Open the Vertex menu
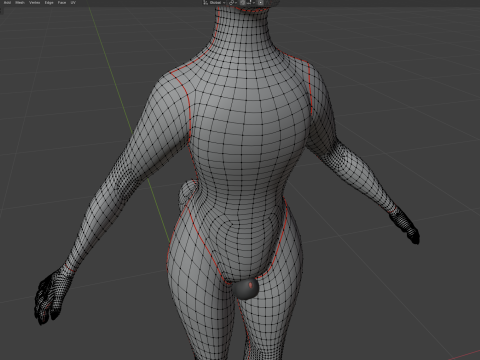Screen dimensions: 480x360 [34, 2]
